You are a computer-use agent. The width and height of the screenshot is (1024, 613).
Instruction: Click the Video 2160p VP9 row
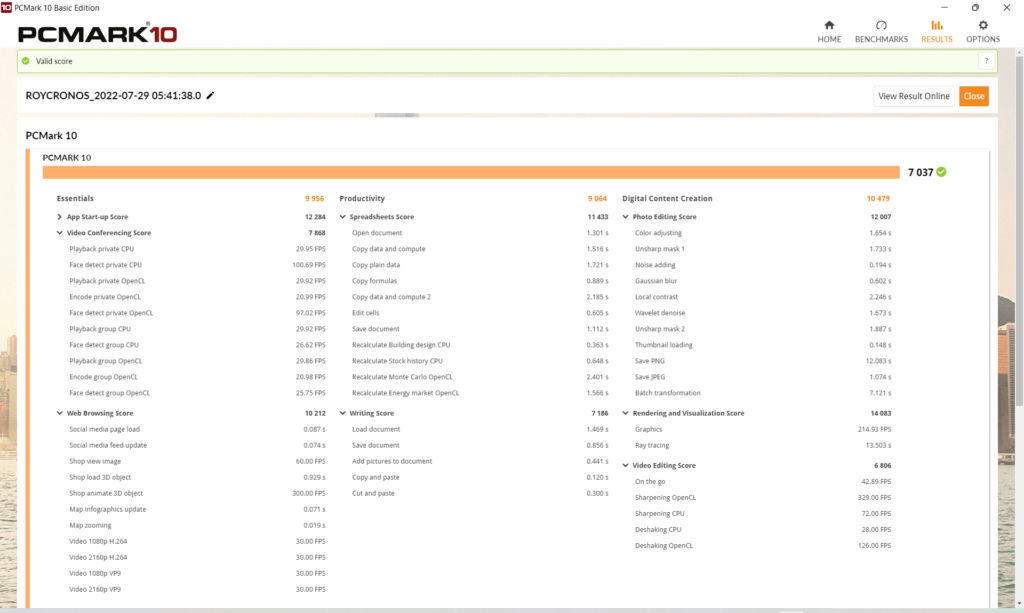coord(197,589)
